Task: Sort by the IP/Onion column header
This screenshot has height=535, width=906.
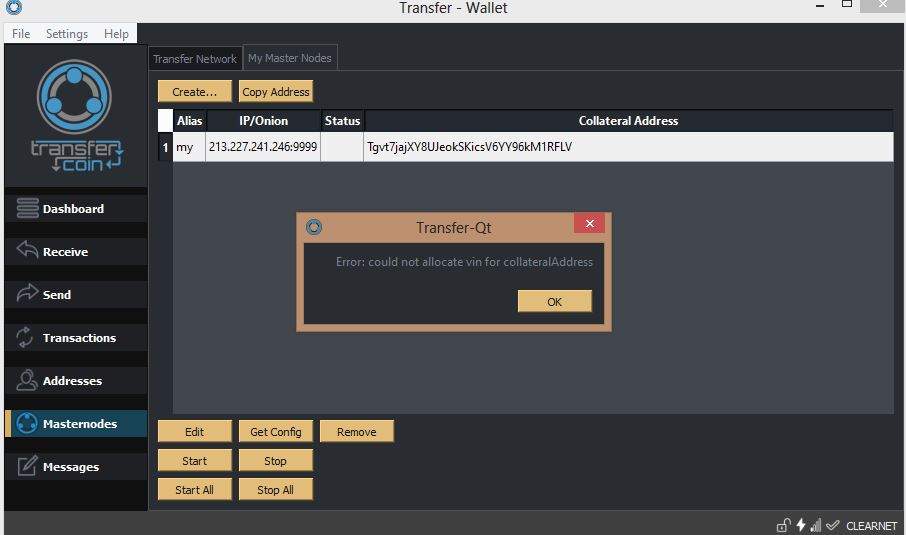Action: pyautogui.click(x=263, y=121)
